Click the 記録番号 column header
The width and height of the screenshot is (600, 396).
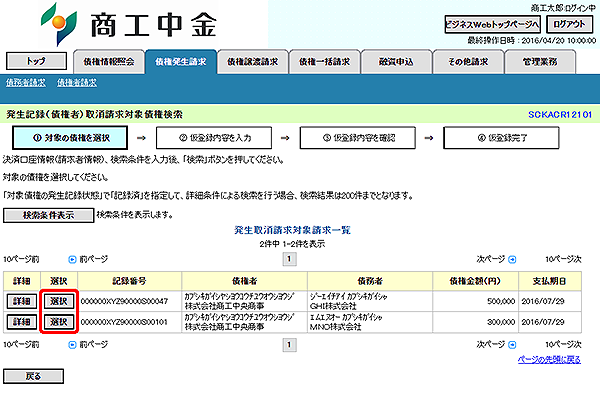(130, 281)
